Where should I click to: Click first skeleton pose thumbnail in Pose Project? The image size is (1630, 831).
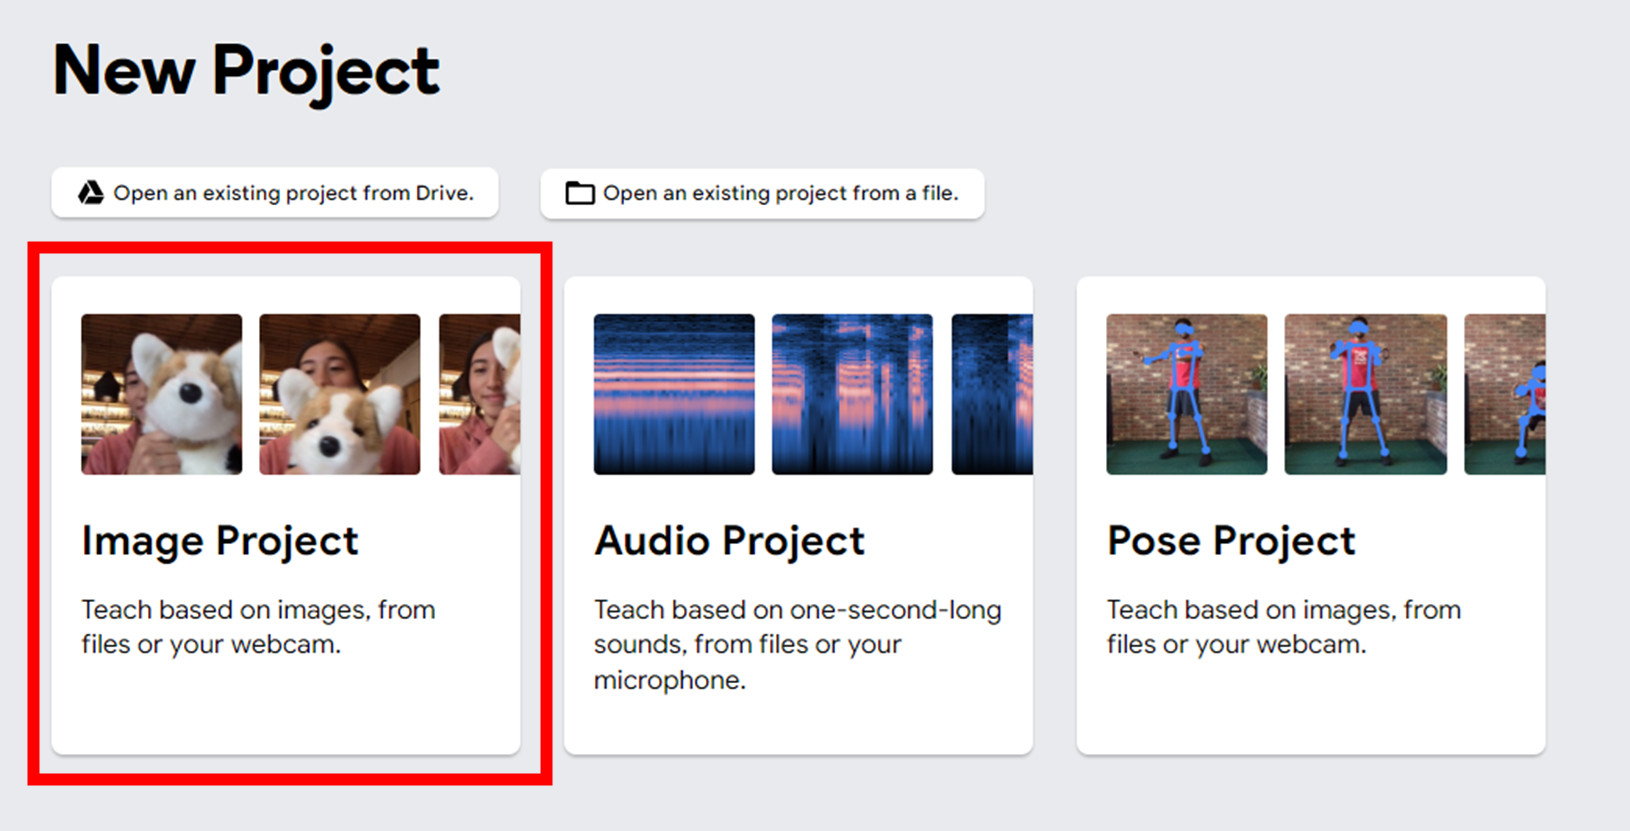tap(1187, 394)
